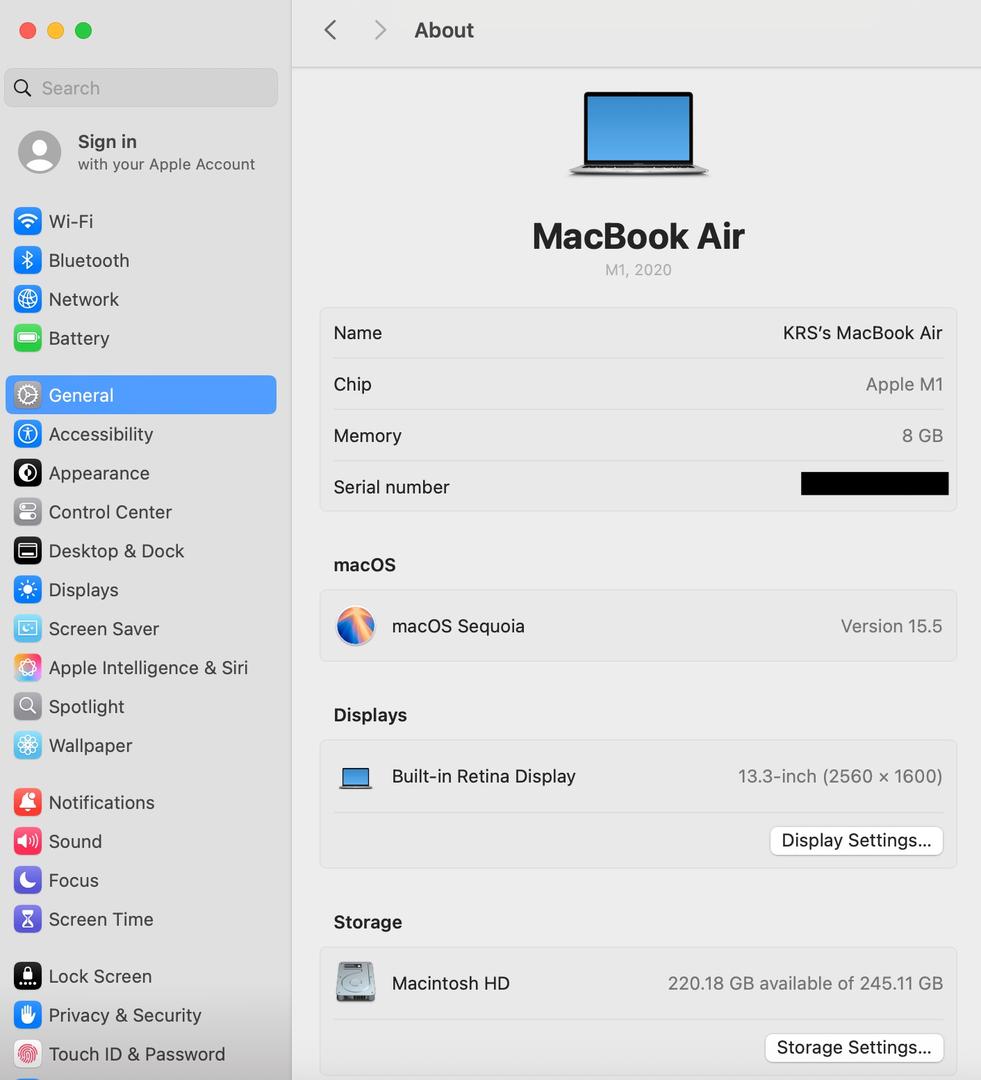Click the Bluetooth icon in sidebar

tap(28, 260)
